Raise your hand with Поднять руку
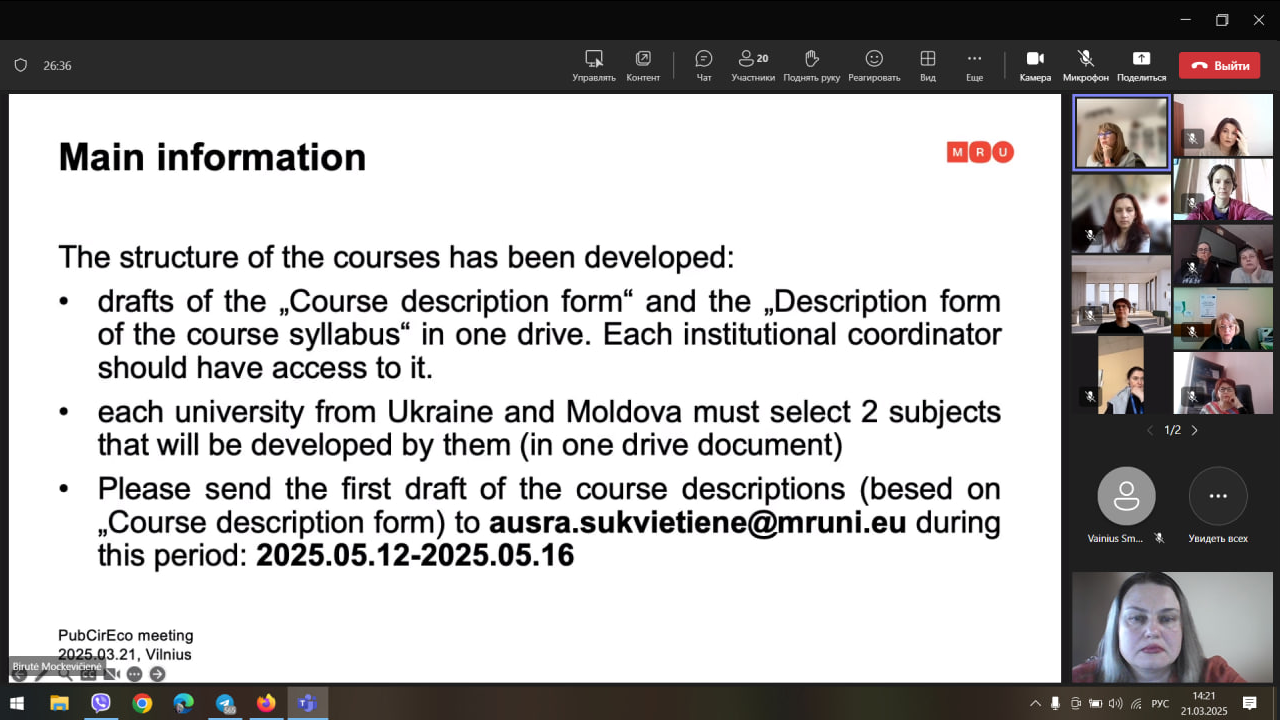 coord(811,65)
